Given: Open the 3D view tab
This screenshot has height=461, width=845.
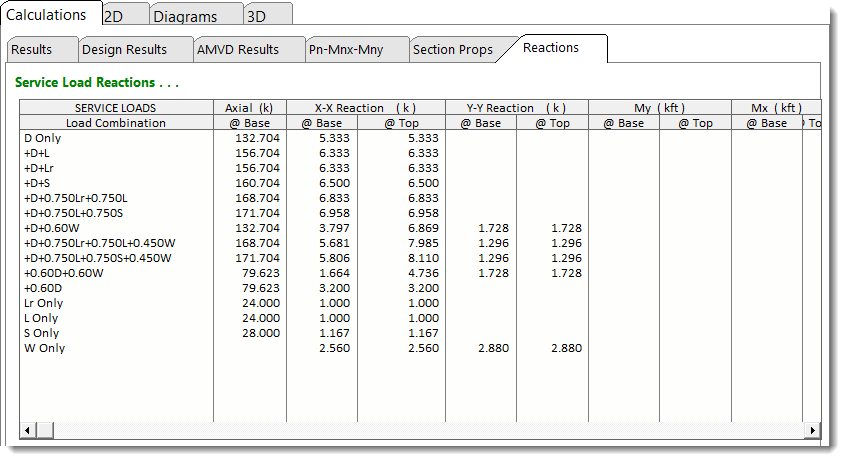Looking at the screenshot, I should tap(257, 16).
